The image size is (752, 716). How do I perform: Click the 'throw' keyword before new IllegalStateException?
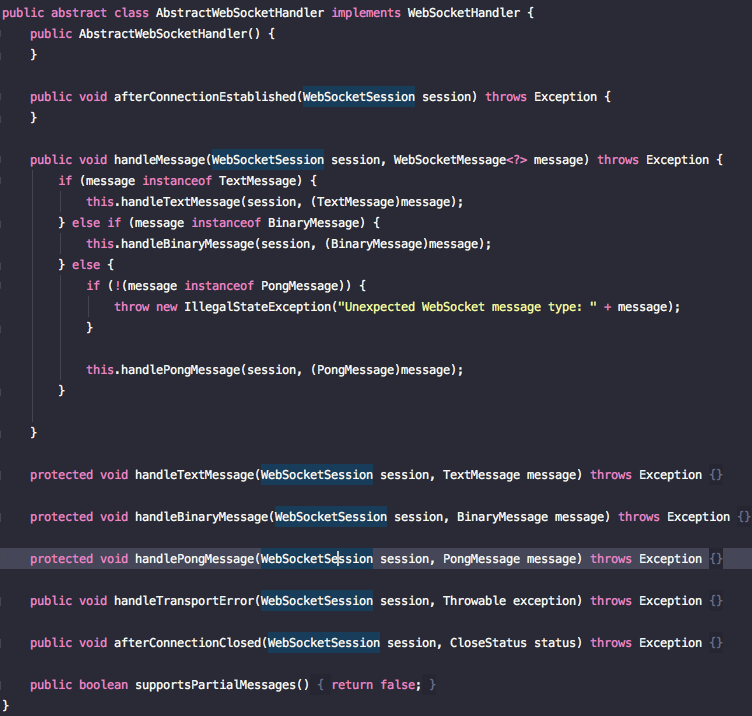(x=131, y=307)
